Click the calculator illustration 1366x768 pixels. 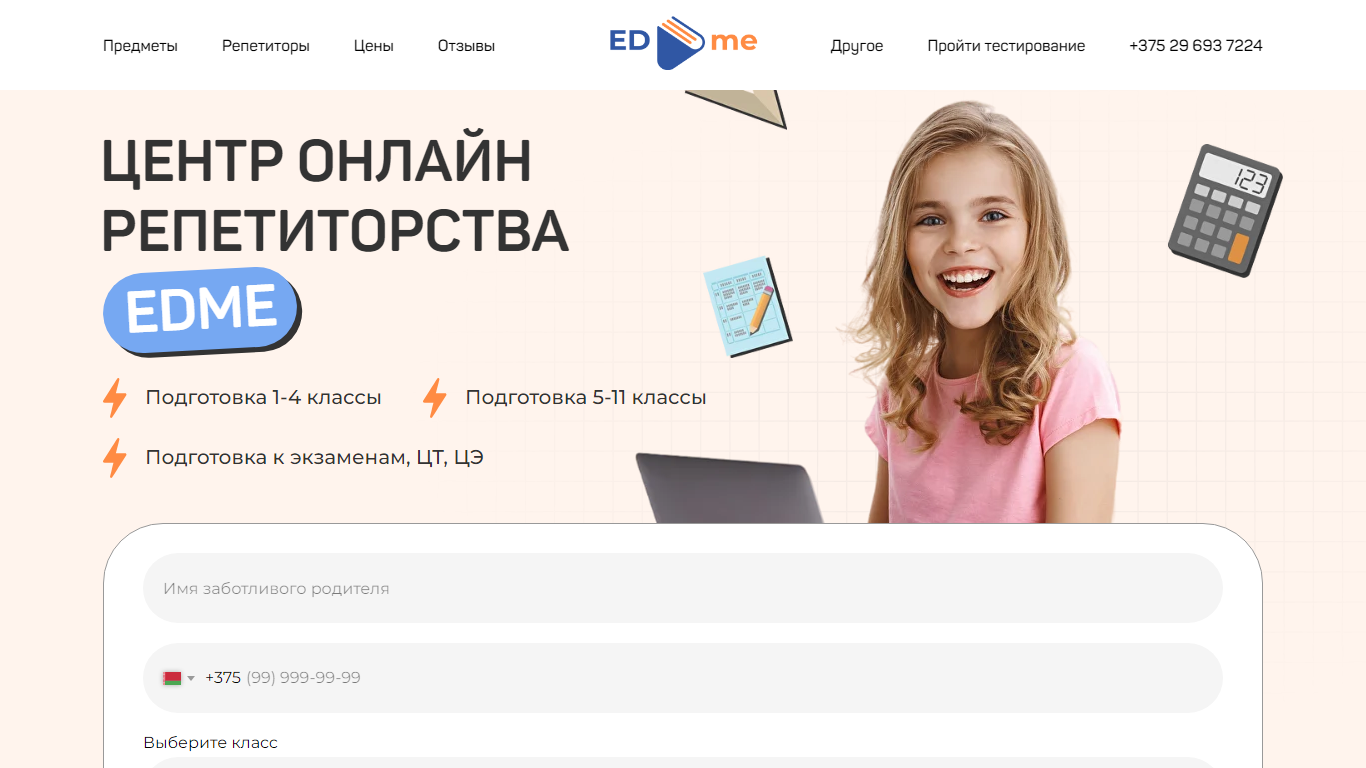[1225, 210]
